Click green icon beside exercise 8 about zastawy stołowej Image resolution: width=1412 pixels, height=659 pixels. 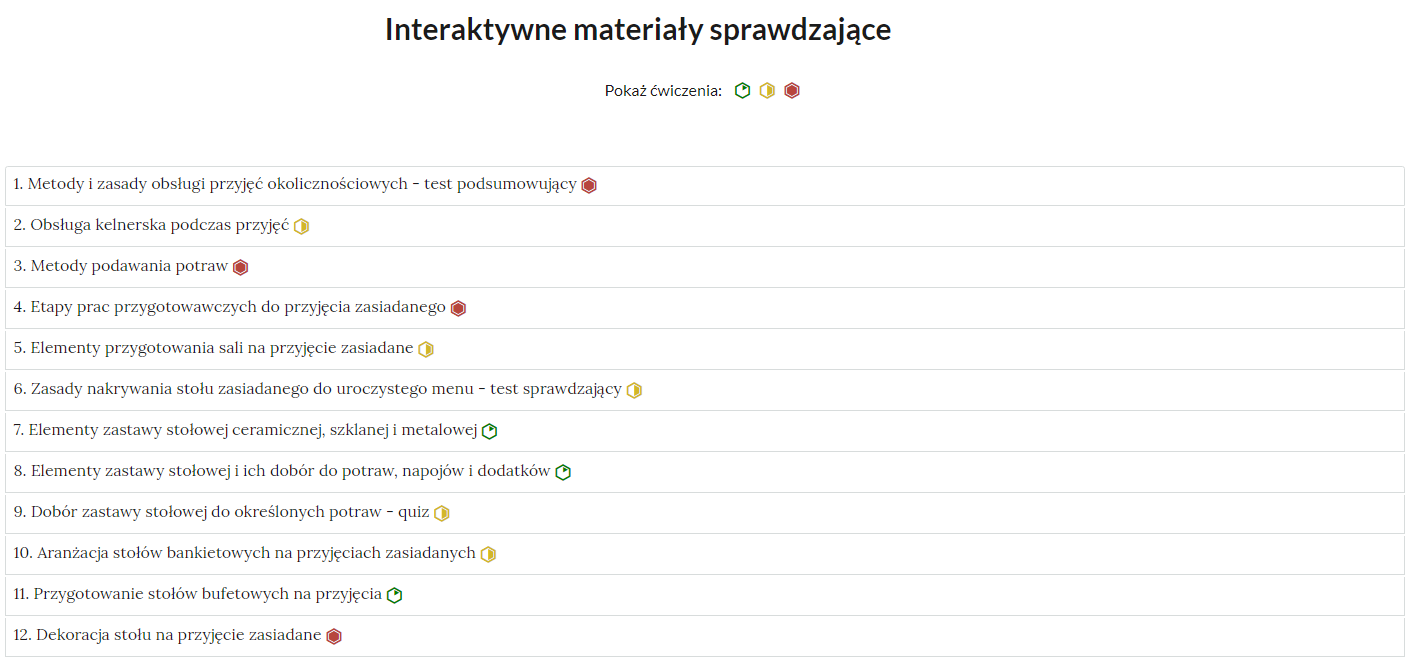click(564, 471)
